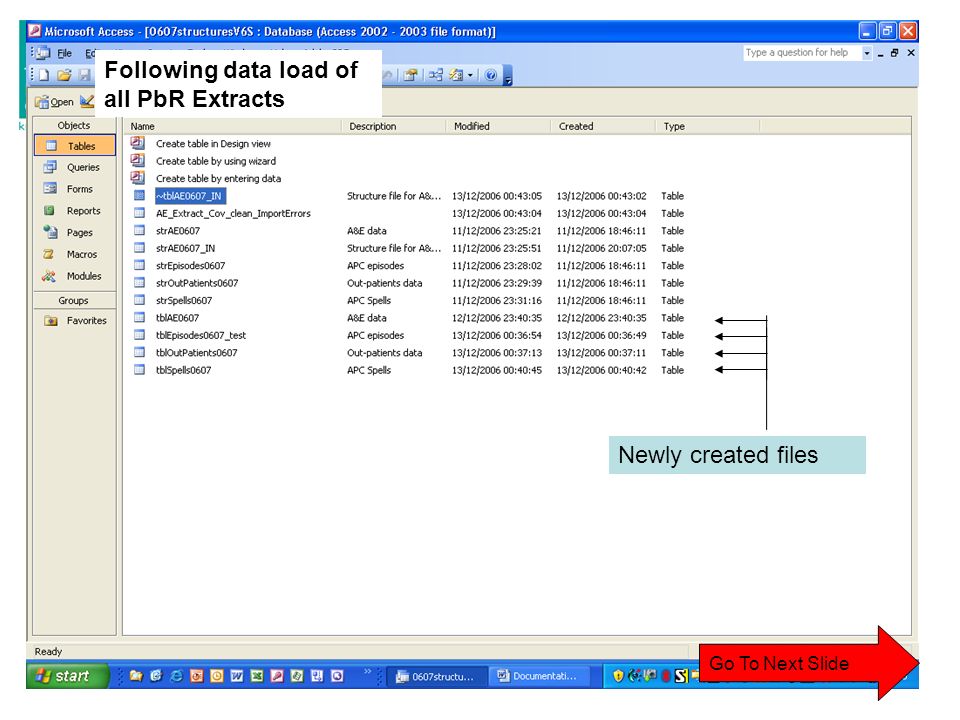The image size is (960, 720).
Task: Switch to Modules objects
Action: coord(75,276)
